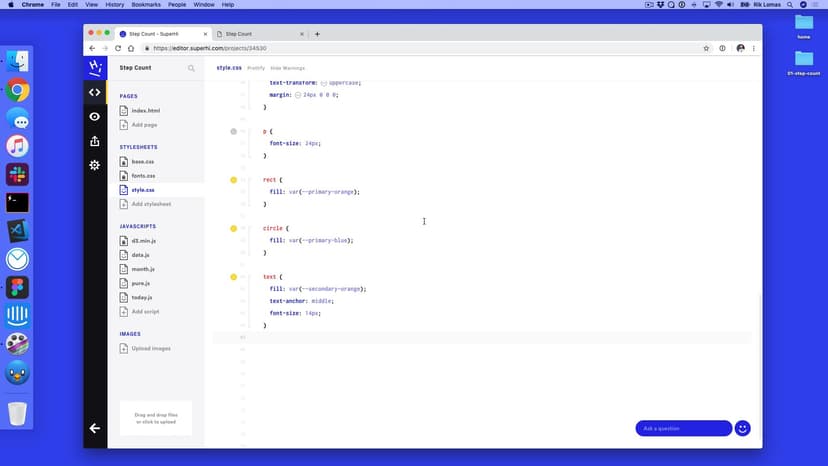Open the uppercase value picker in text-transform line

324,83
